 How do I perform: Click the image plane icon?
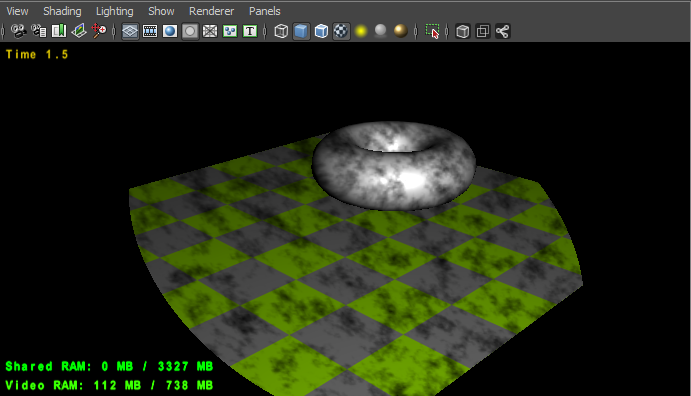point(79,31)
